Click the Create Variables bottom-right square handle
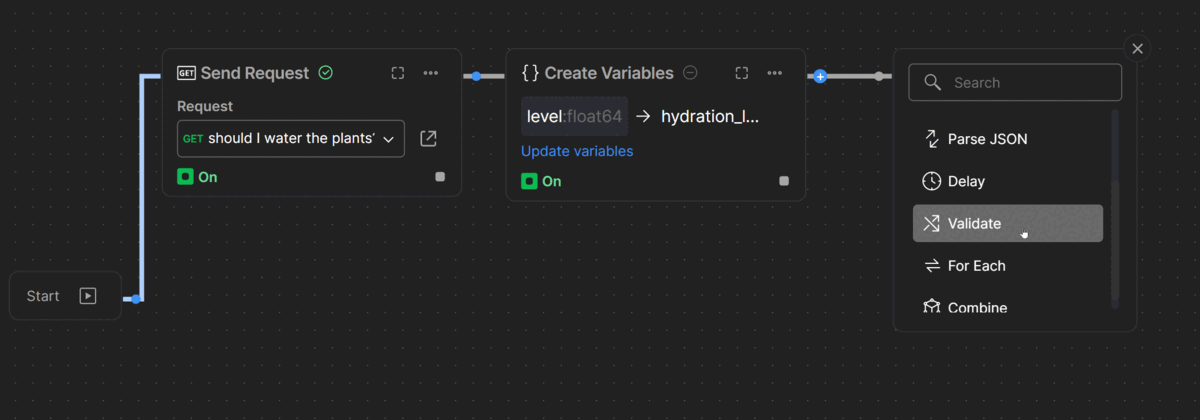 tap(784, 181)
